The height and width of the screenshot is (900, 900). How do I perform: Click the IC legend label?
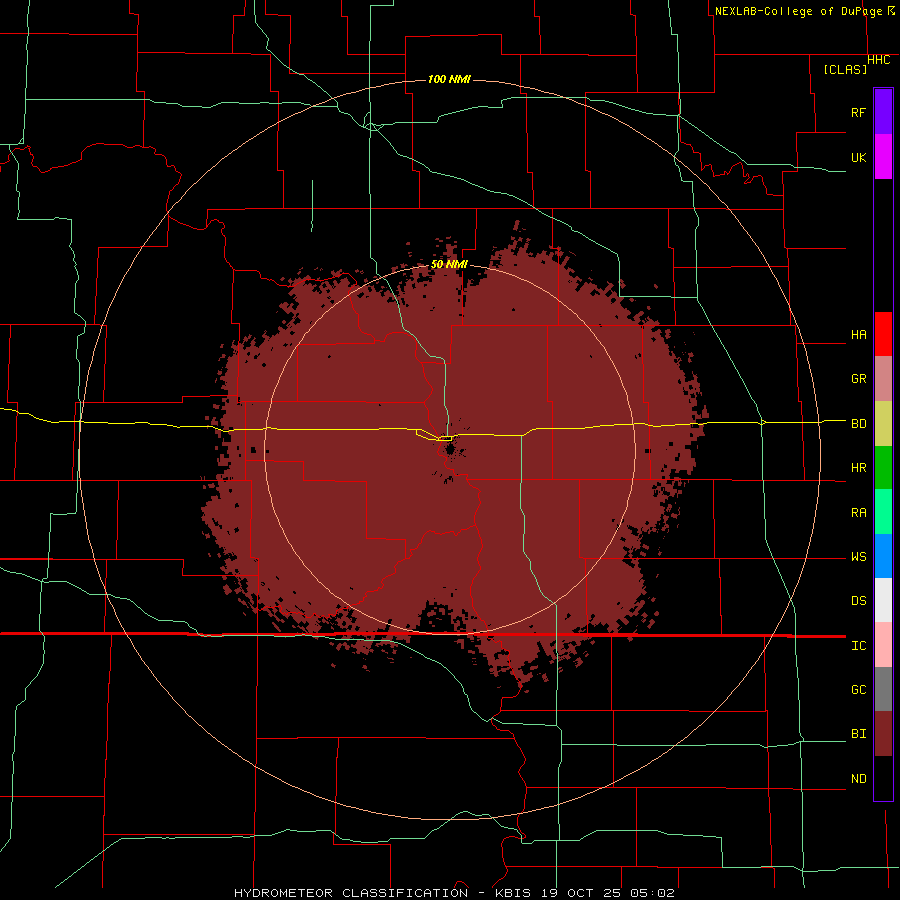(858, 646)
